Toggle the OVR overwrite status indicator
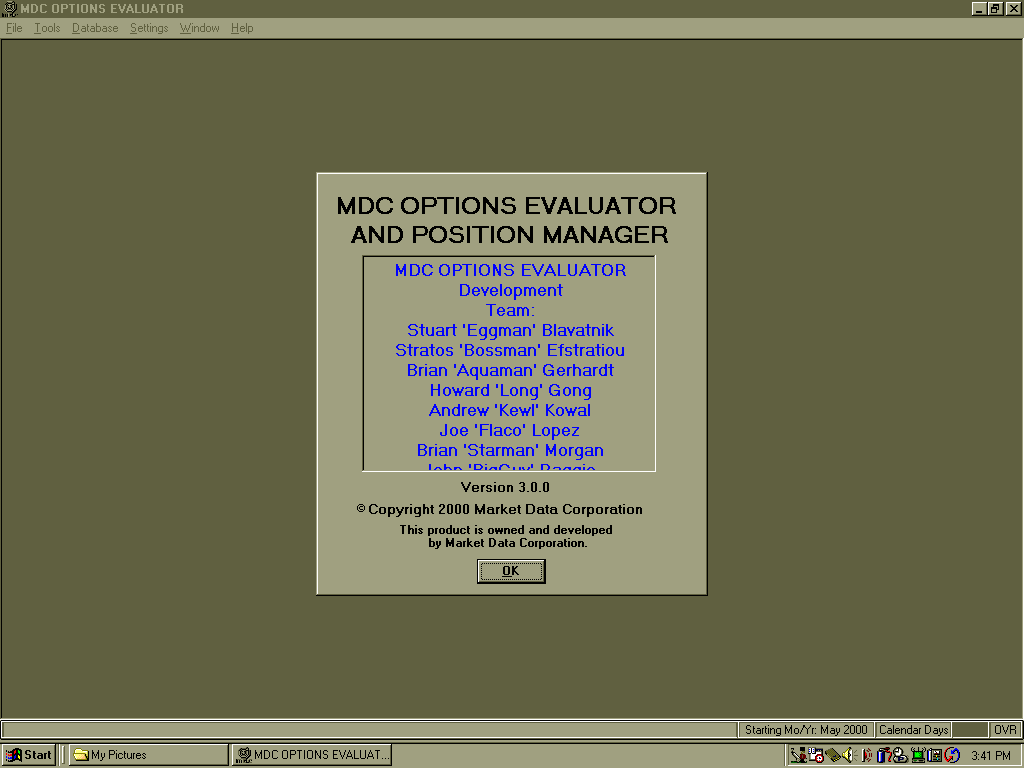The width and height of the screenshot is (1024, 768). [x=1004, y=730]
